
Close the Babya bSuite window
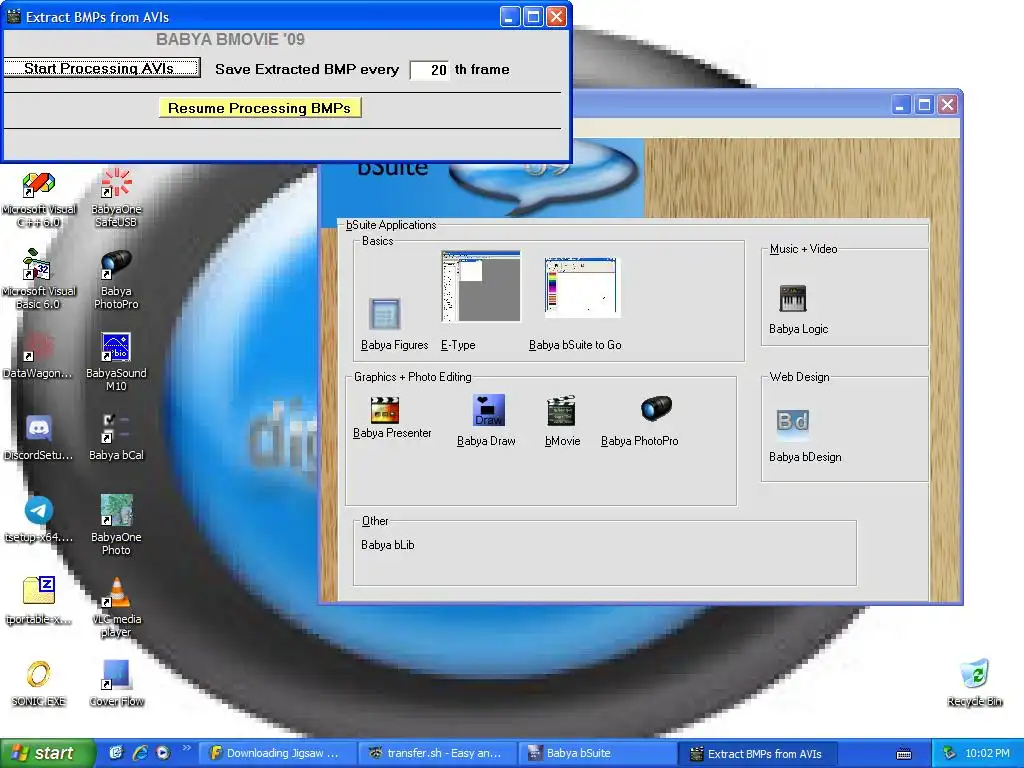947,104
